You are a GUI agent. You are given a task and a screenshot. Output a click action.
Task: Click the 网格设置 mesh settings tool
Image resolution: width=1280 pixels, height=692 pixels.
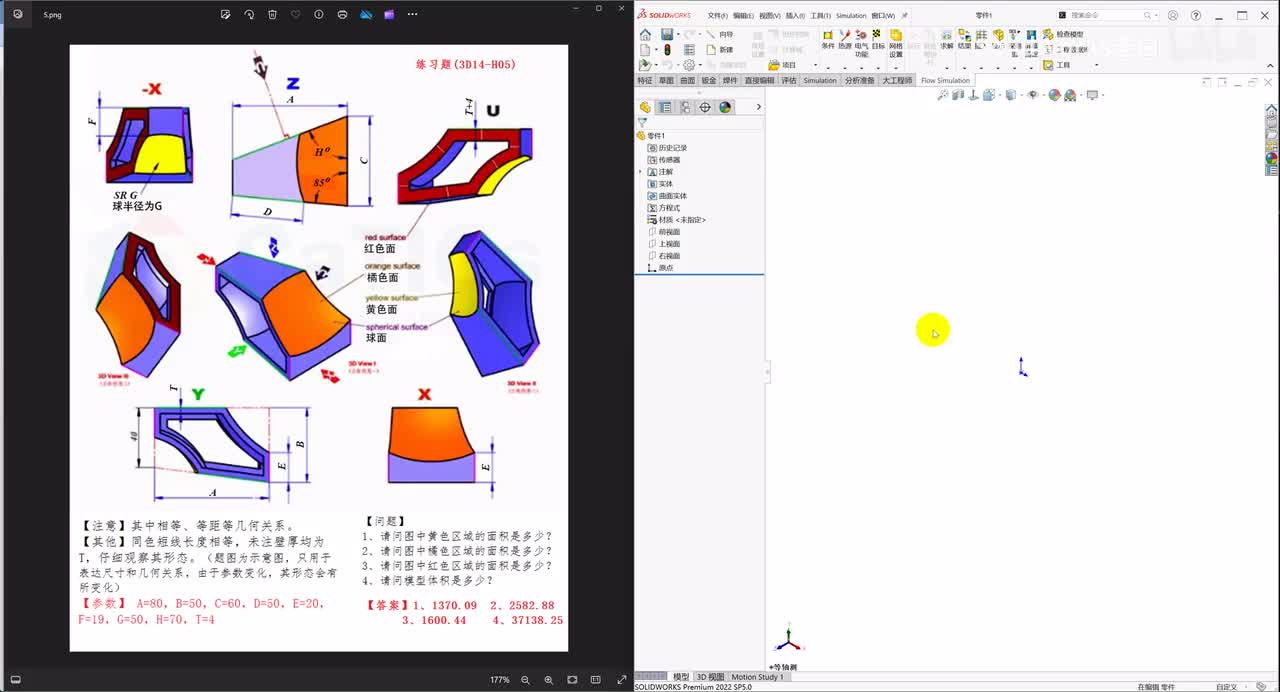pos(896,44)
